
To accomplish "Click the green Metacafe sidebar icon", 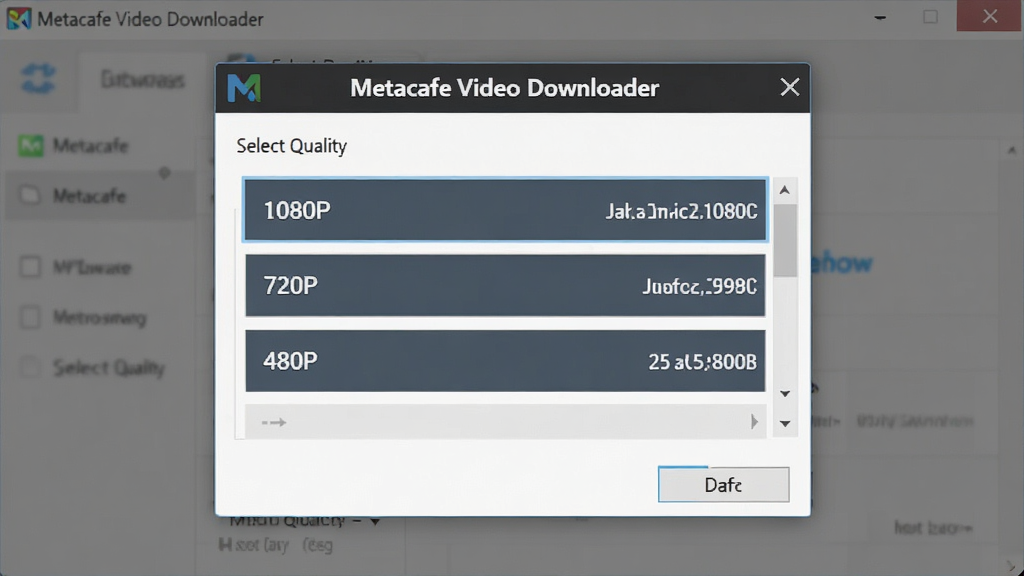I will tap(31, 146).
